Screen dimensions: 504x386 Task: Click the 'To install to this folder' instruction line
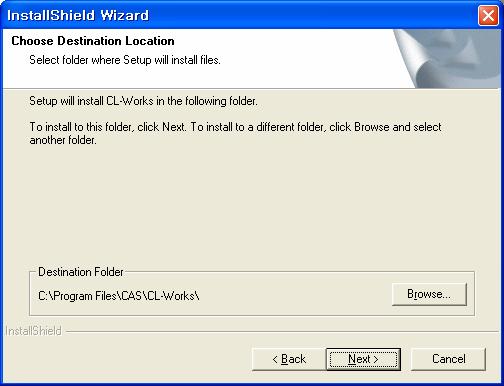[235, 127]
